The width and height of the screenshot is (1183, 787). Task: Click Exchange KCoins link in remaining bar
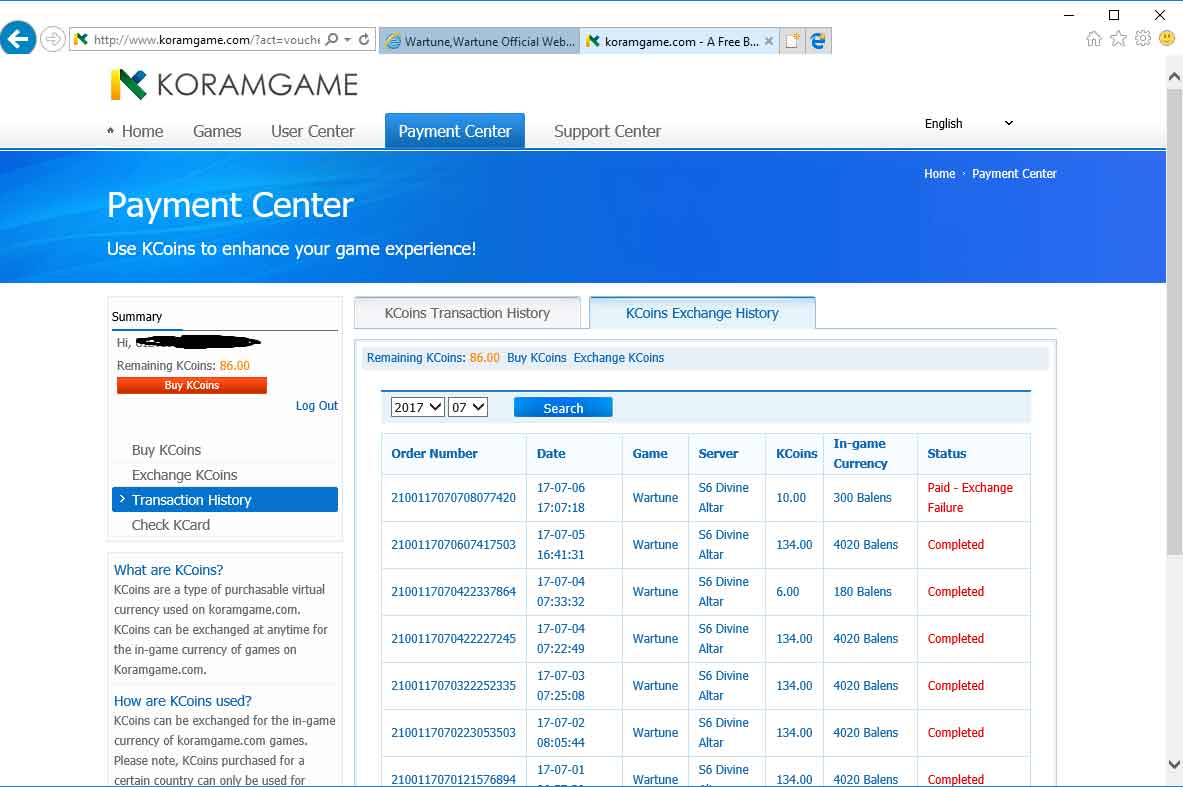619,358
